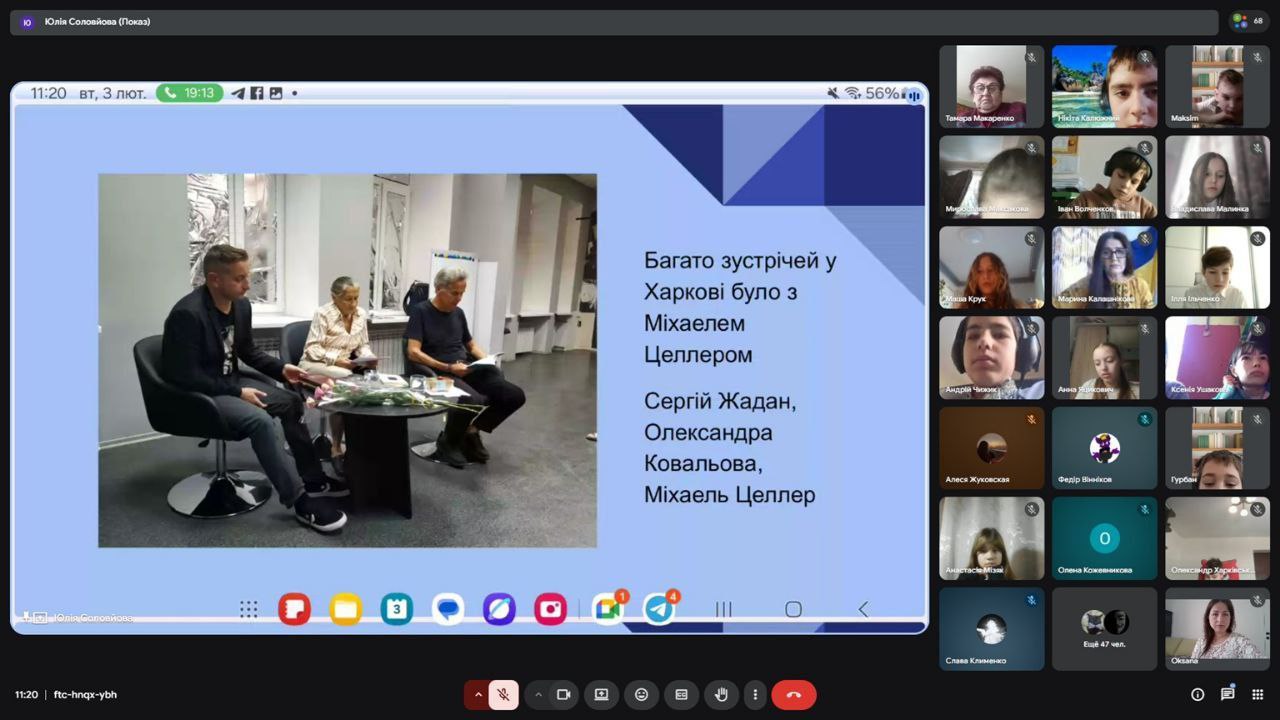Open the three-dot more options menu
Image resolution: width=1280 pixels, height=720 pixels.
point(755,695)
